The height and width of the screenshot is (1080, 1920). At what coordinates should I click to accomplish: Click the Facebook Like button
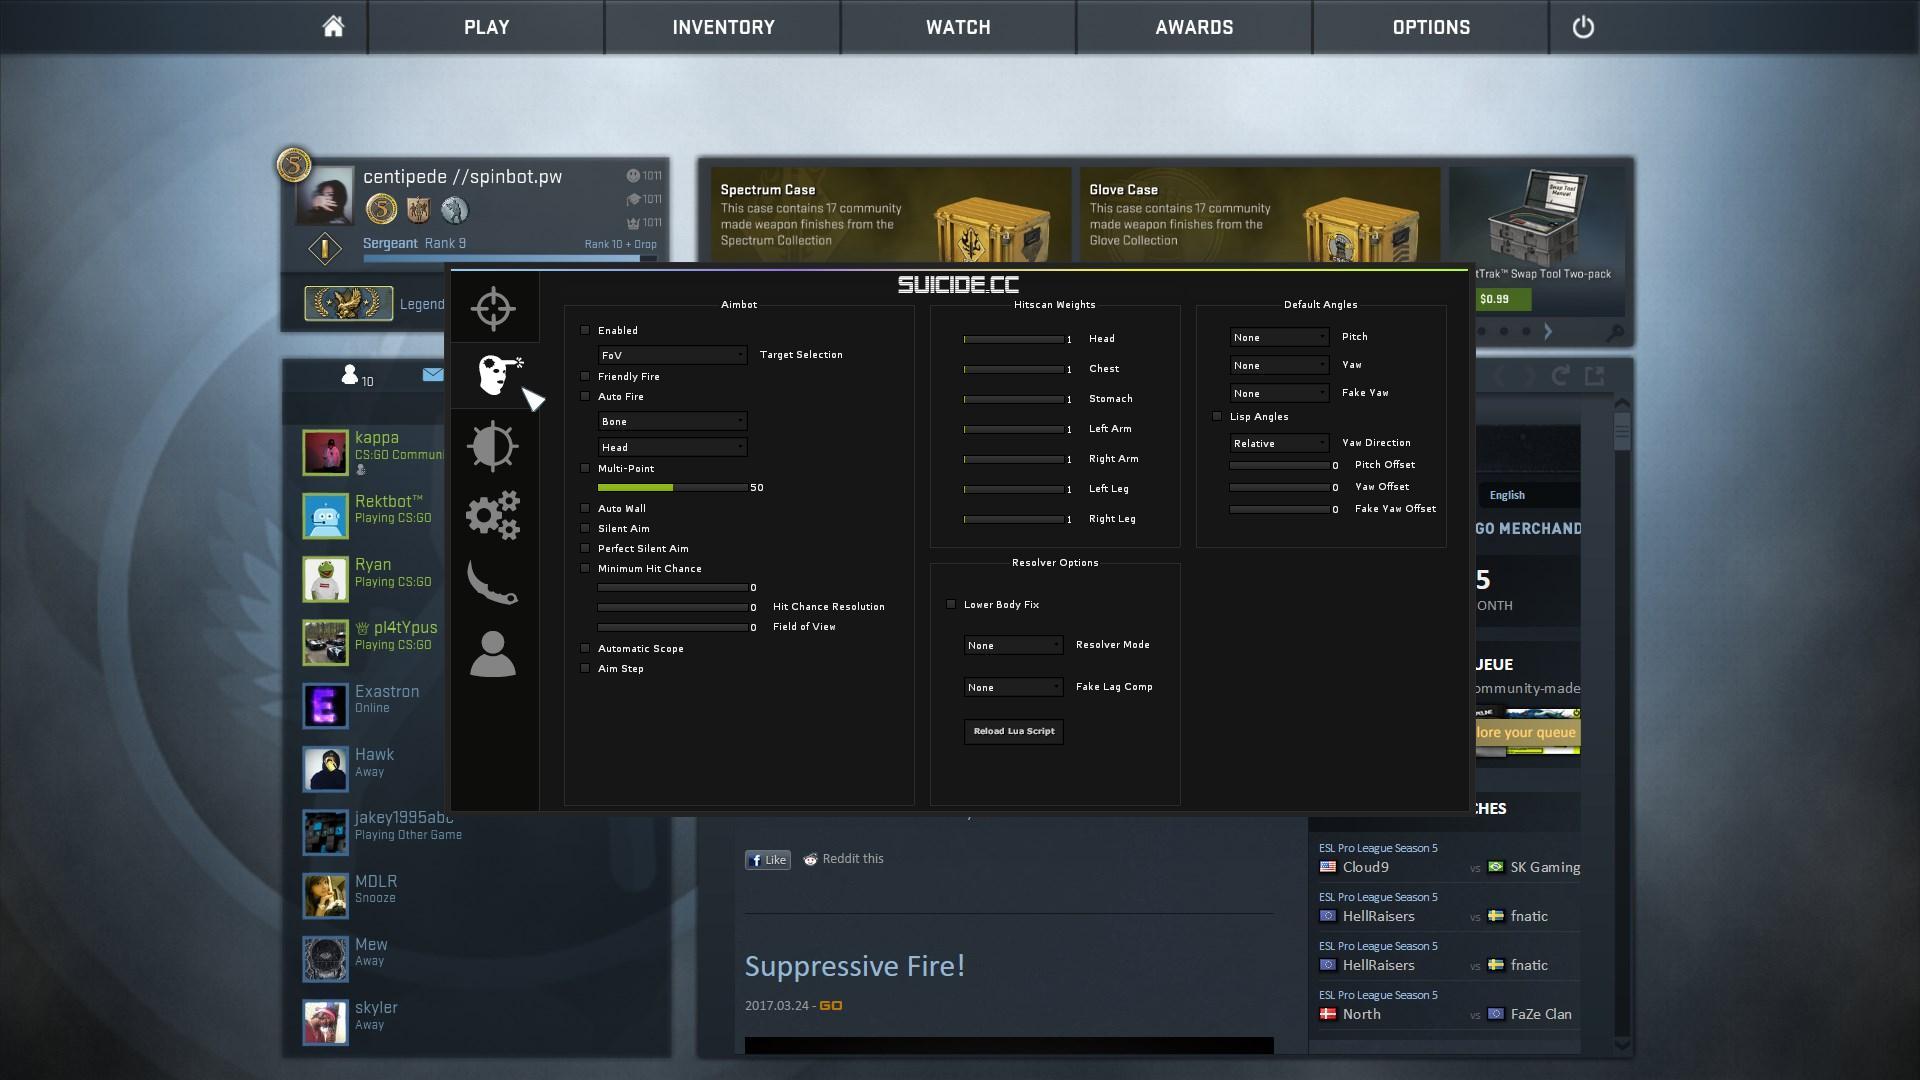(x=768, y=860)
